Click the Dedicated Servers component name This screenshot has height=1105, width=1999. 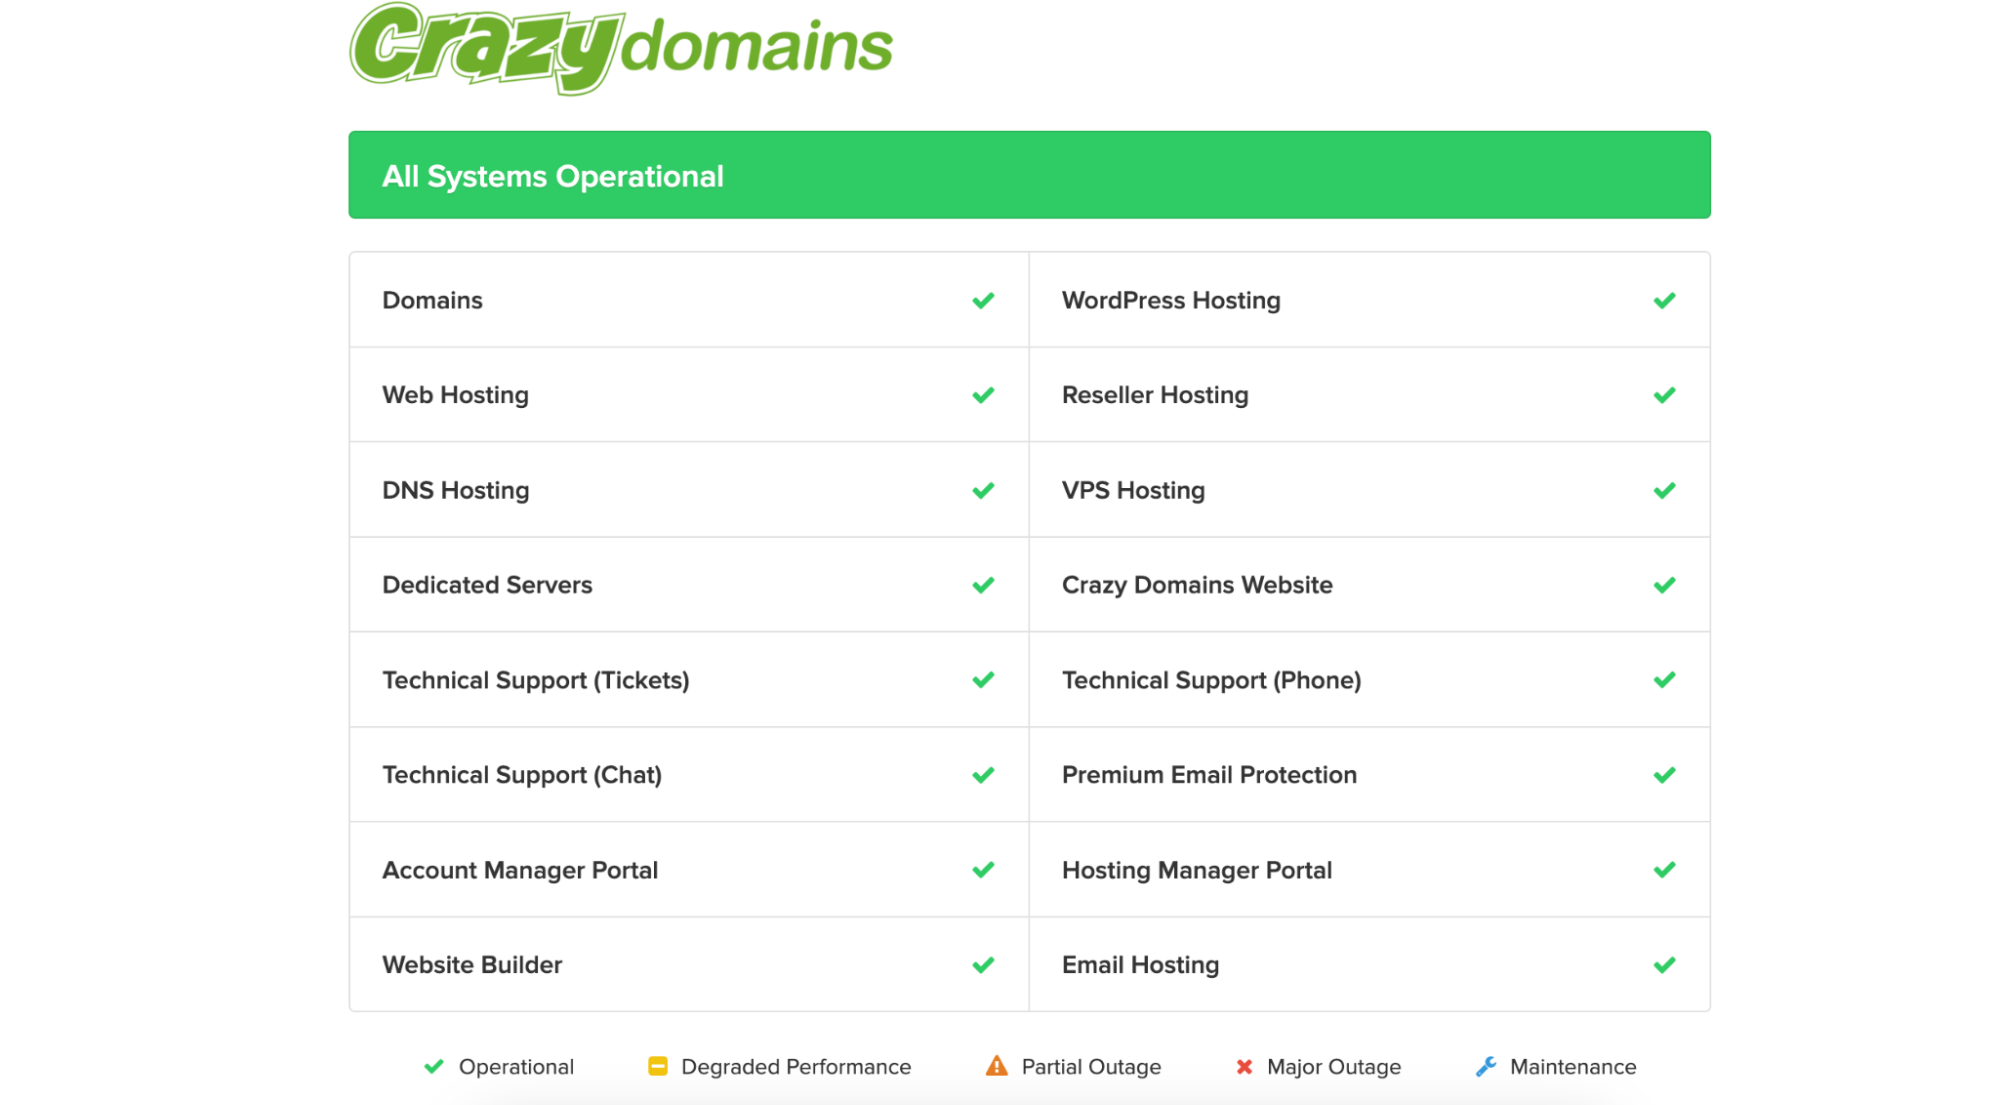pos(487,585)
